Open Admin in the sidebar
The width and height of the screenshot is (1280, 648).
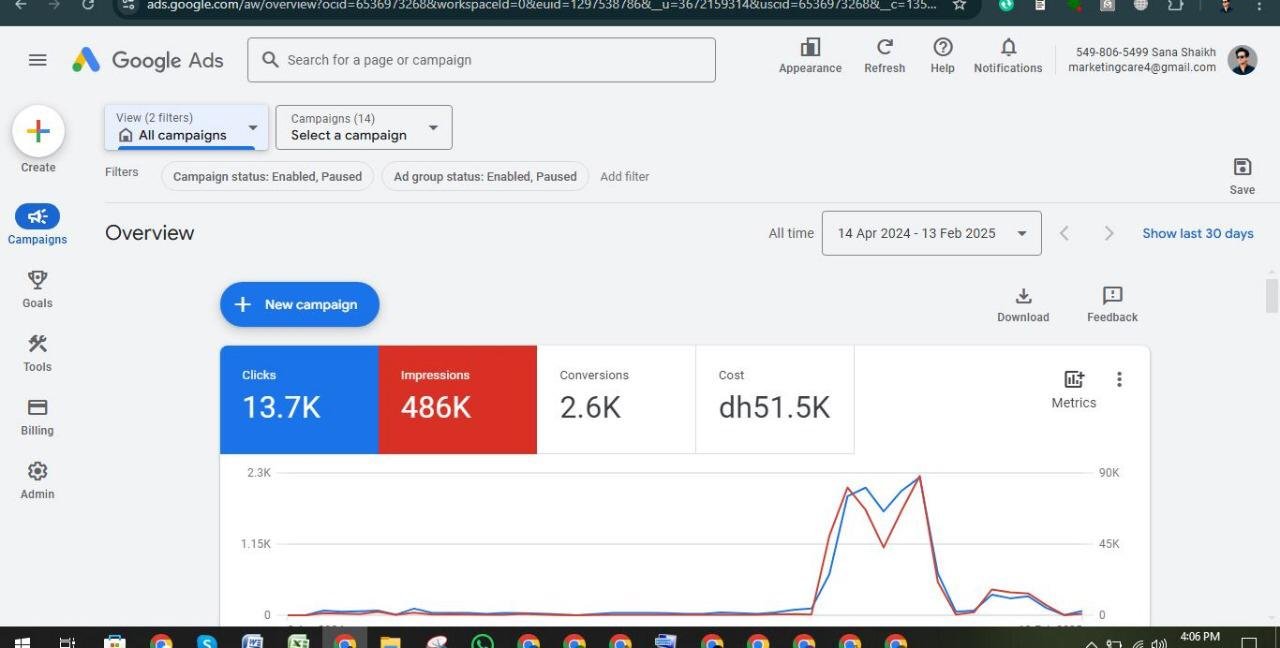(37, 481)
